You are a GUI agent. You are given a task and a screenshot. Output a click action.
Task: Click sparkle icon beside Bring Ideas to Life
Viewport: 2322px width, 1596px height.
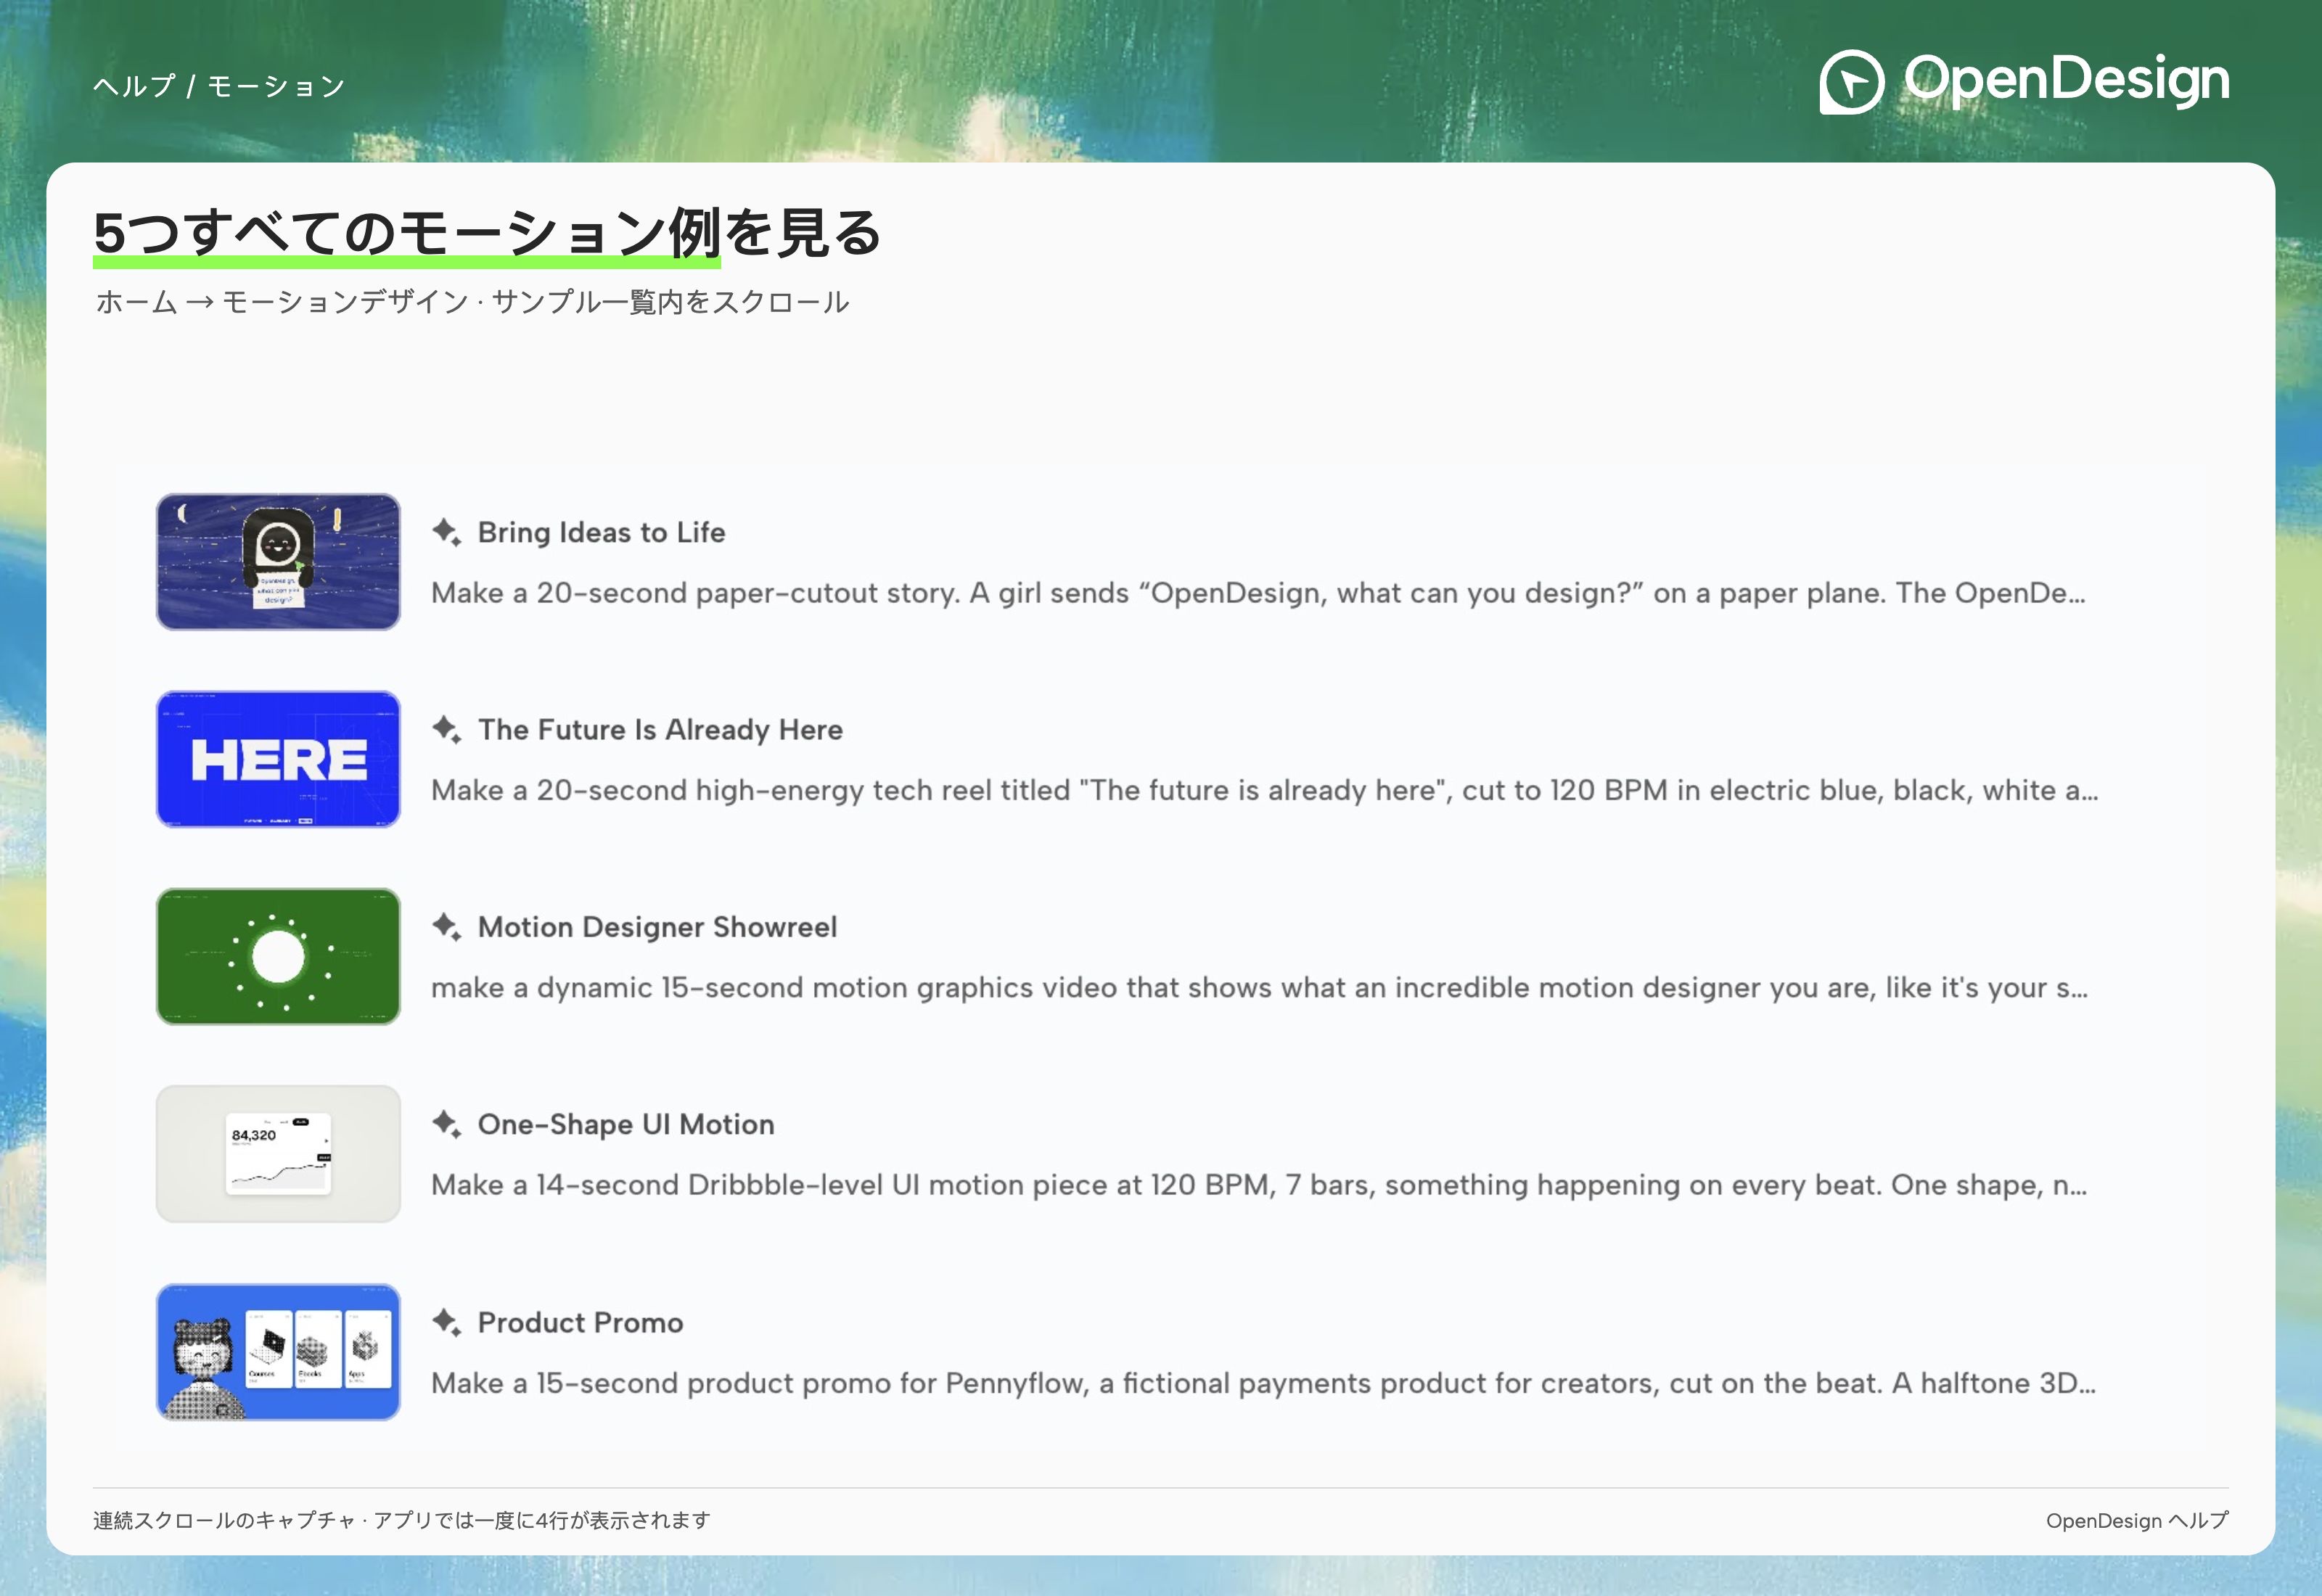[446, 532]
